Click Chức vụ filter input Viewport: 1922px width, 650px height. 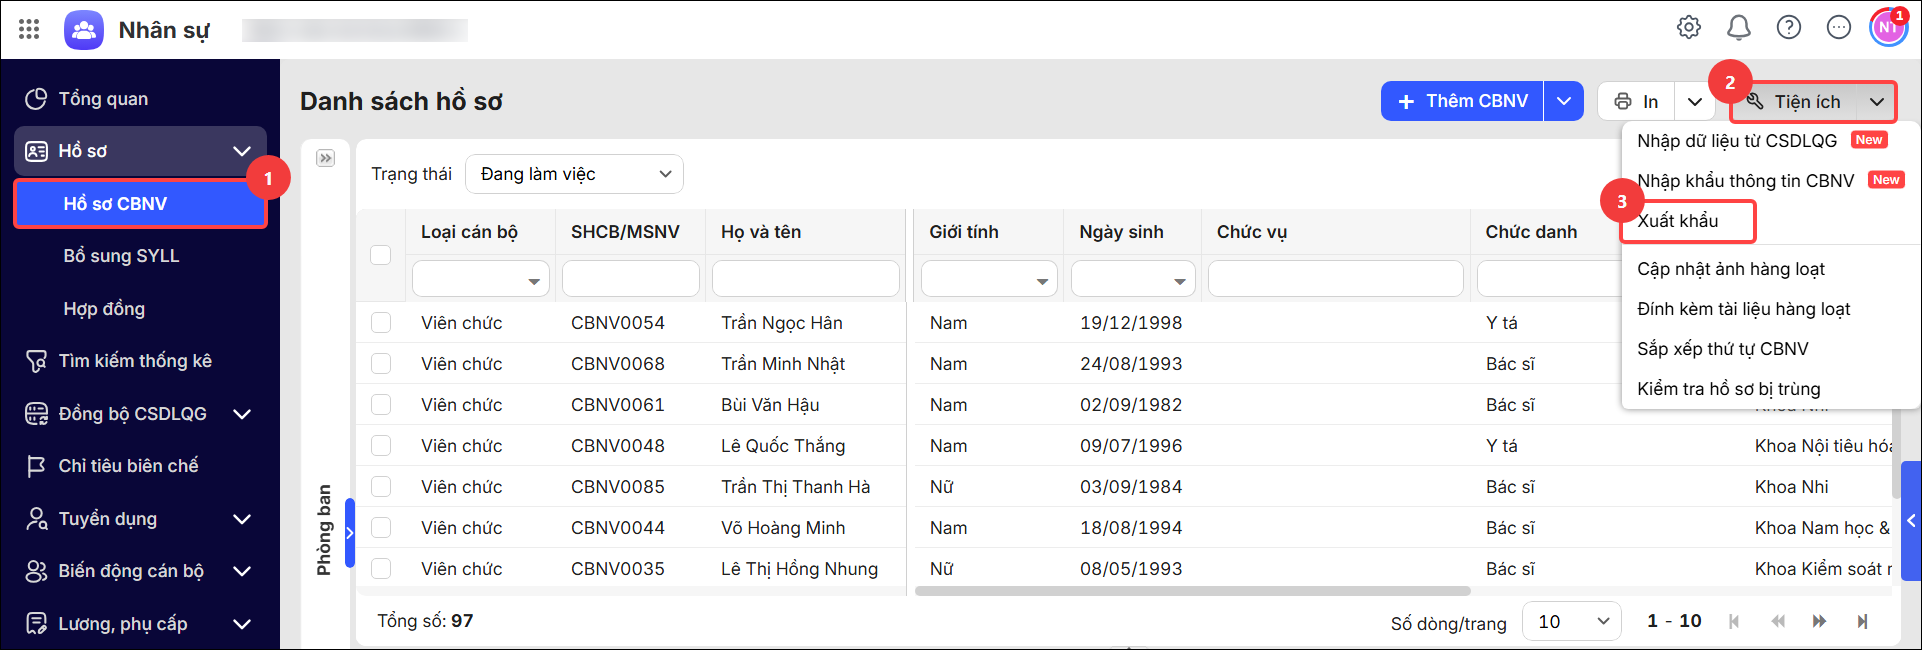[1336, 279]
